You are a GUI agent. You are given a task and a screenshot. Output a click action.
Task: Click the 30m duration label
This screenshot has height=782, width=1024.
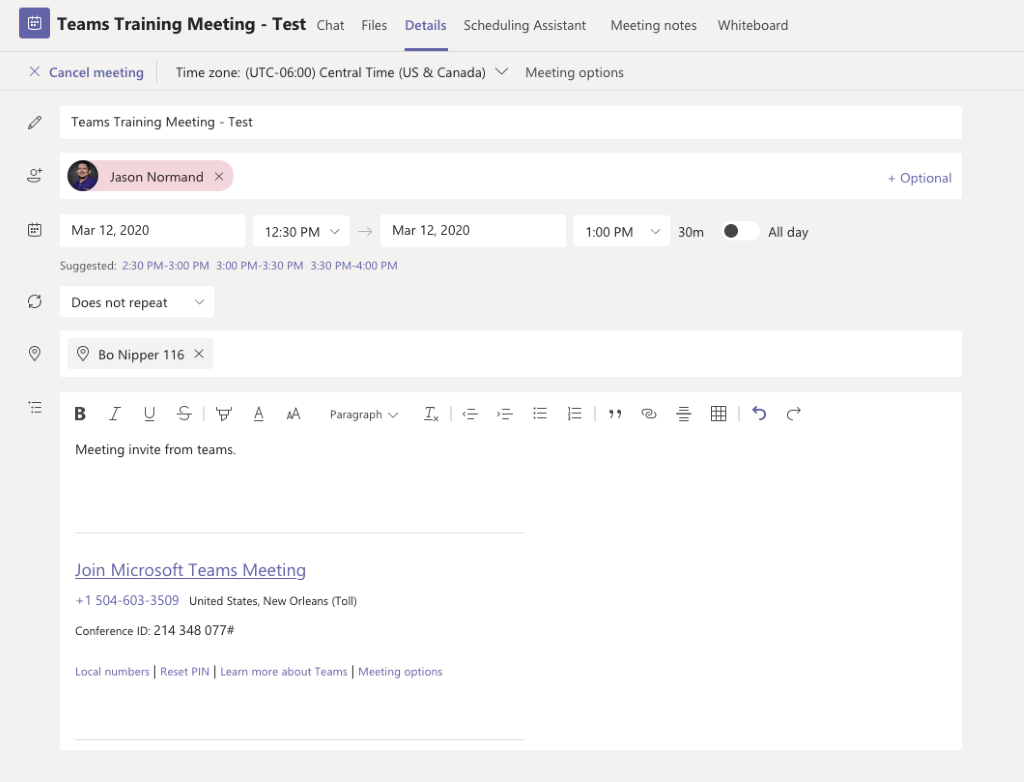point(691,232)
